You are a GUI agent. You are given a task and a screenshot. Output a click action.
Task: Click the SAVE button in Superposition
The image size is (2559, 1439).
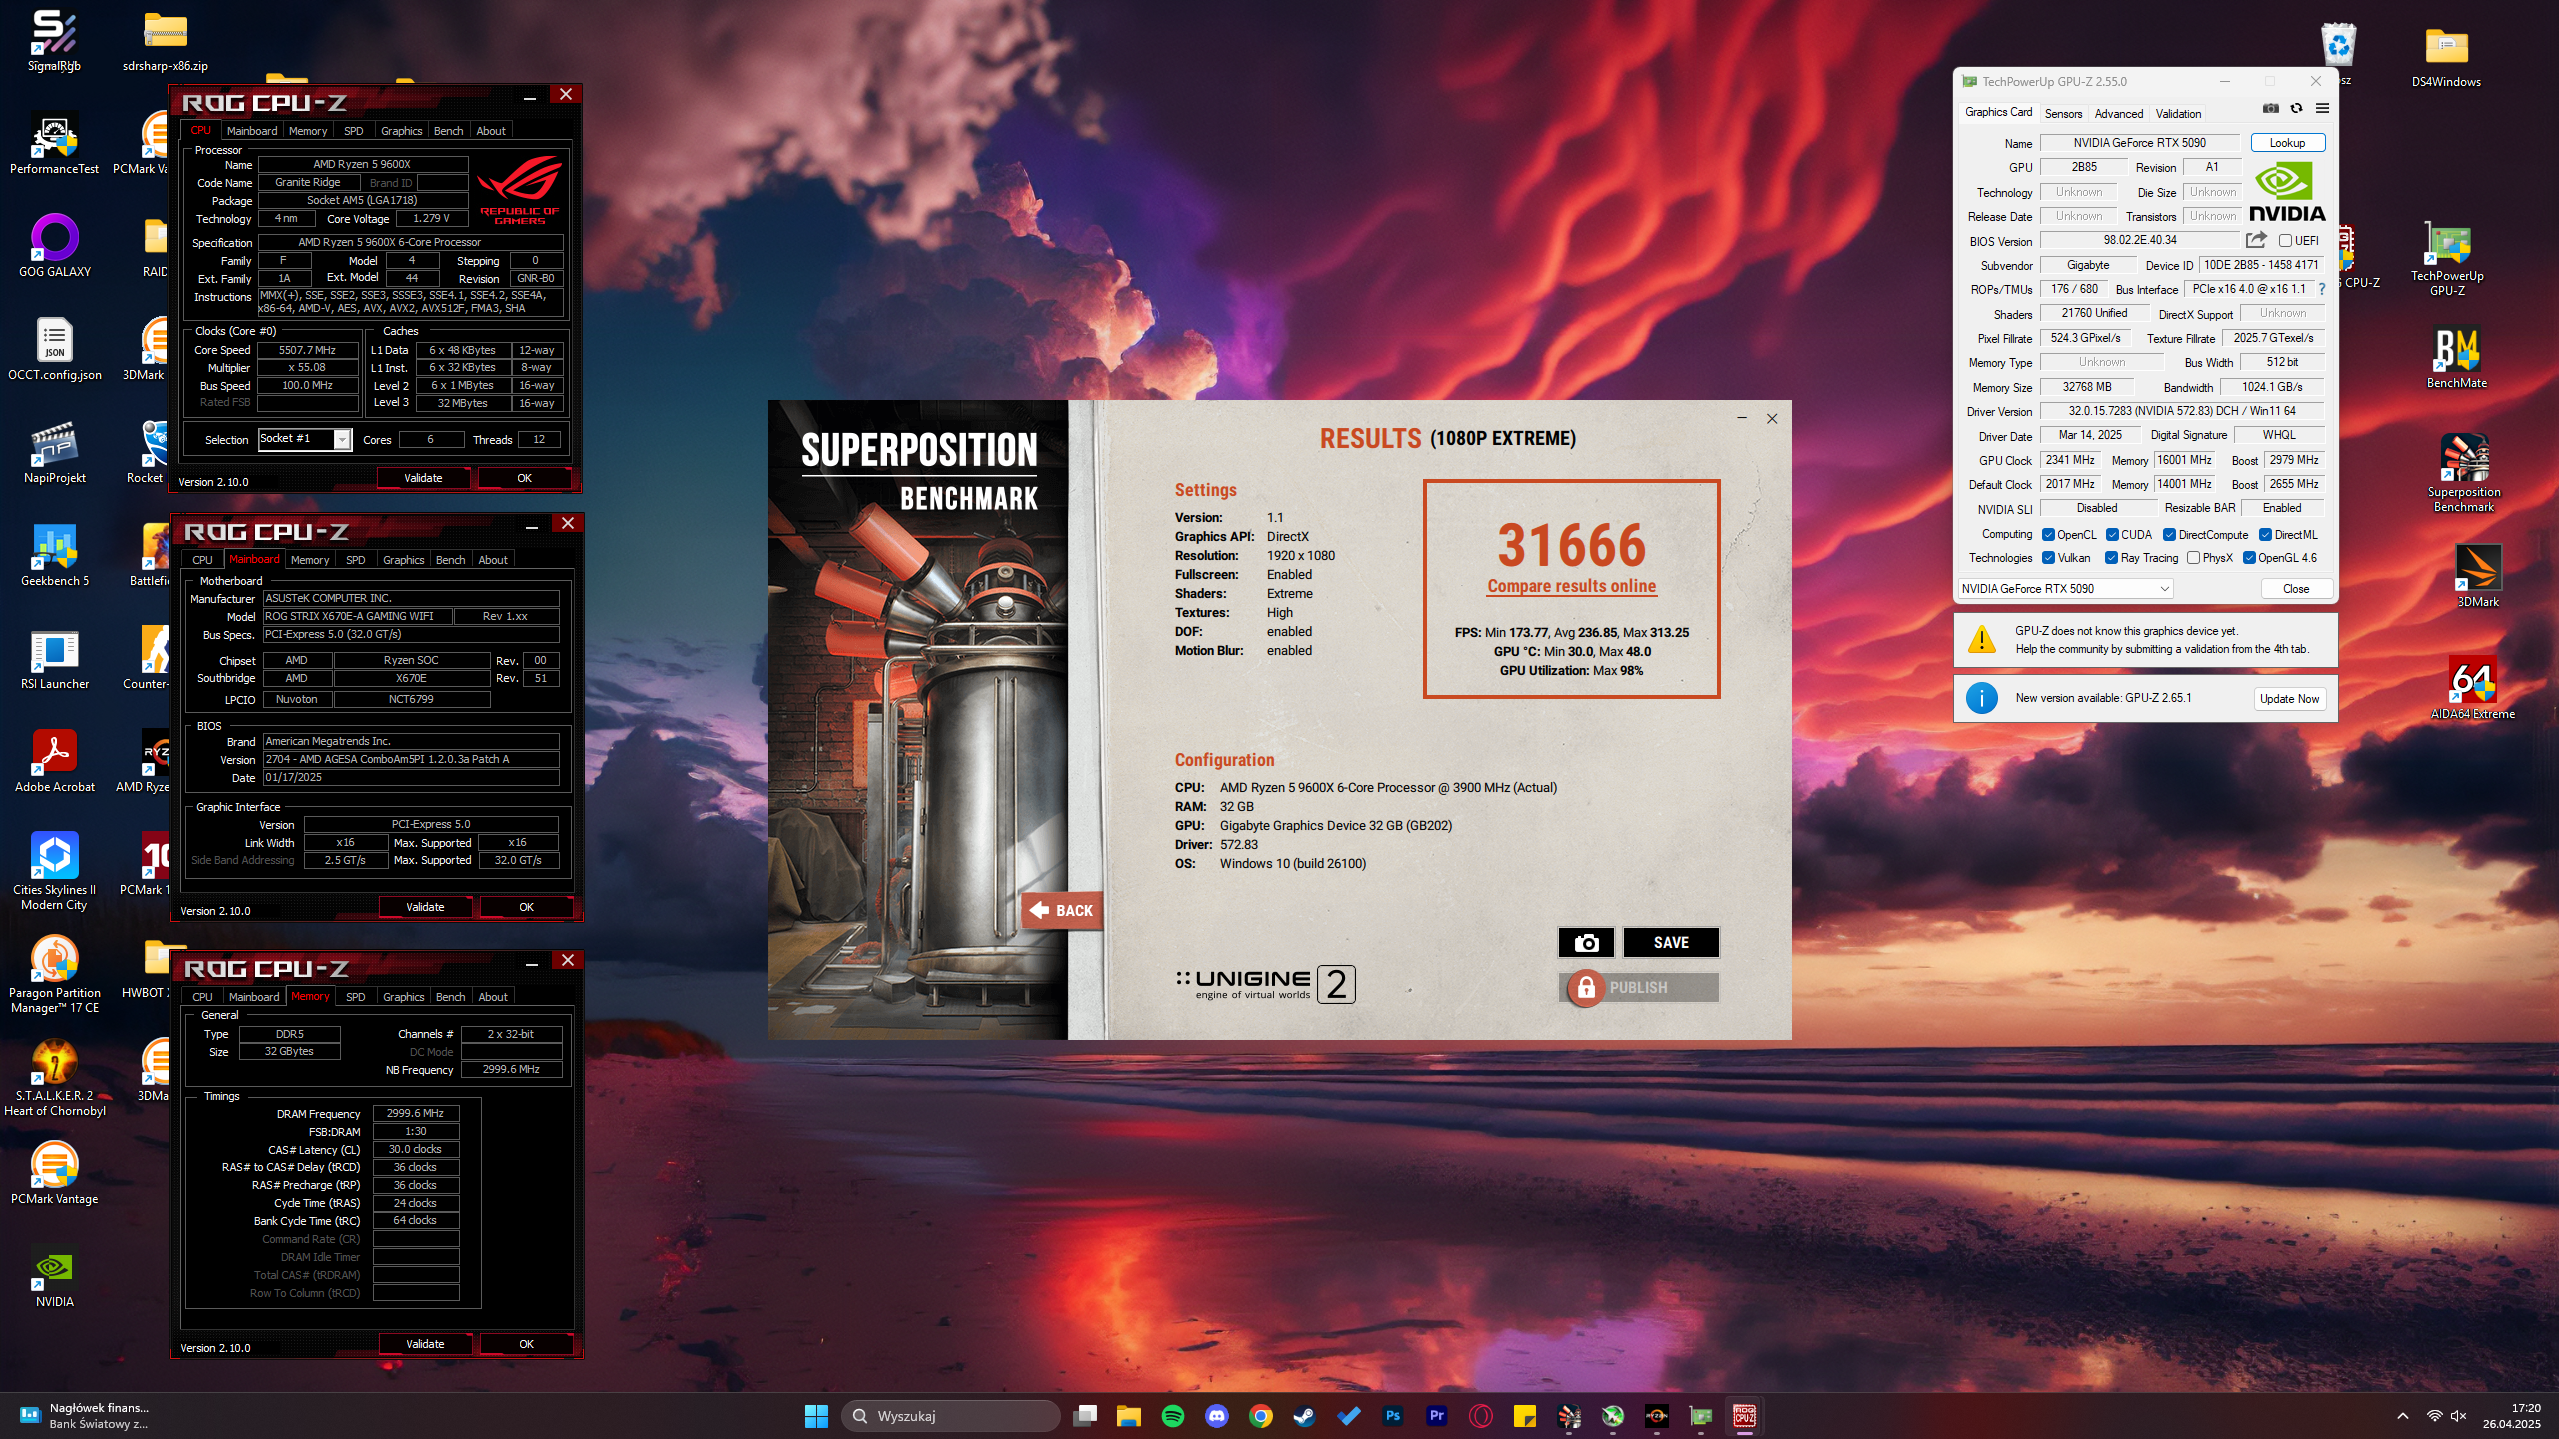[1671, 942]
